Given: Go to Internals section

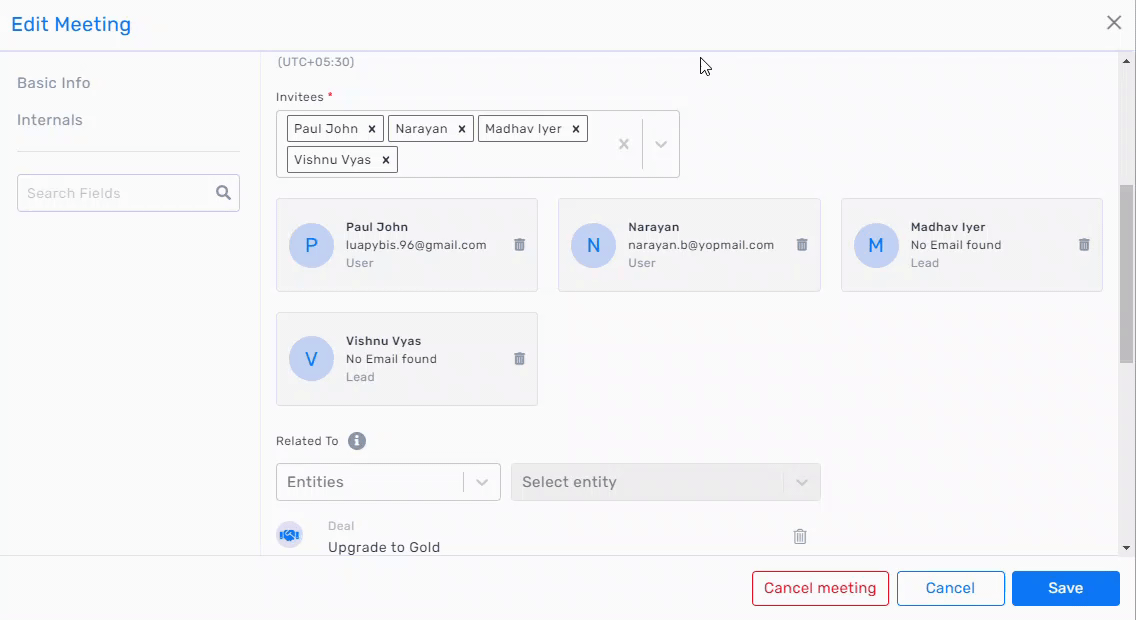Looking at the screenshot, I should pyautogui.click(x=50, y=120).
